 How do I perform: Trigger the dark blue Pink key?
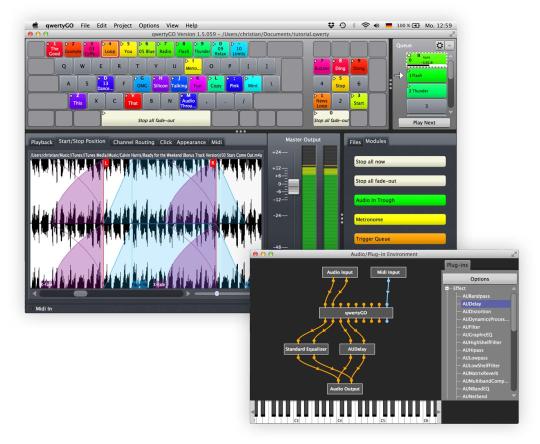[x=234, y=84]
